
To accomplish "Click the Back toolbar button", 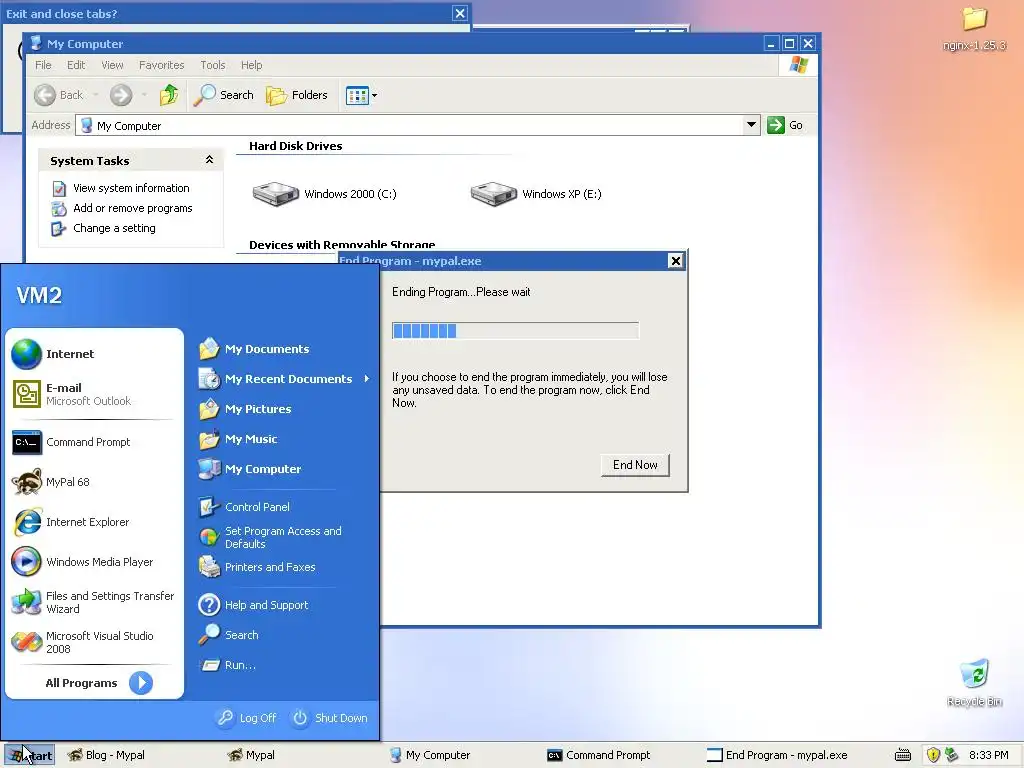I will click(x=60, y=95).
